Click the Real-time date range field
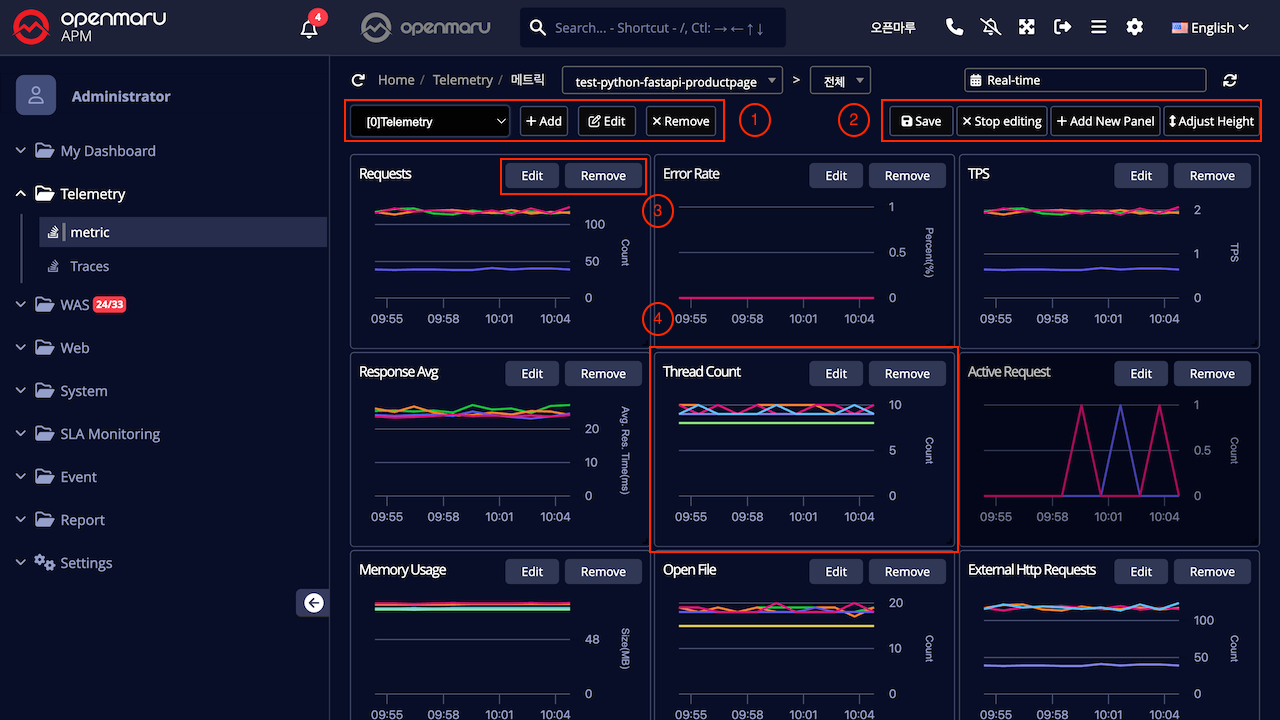The image size is (1280, 720). [x=1085, y=80]
